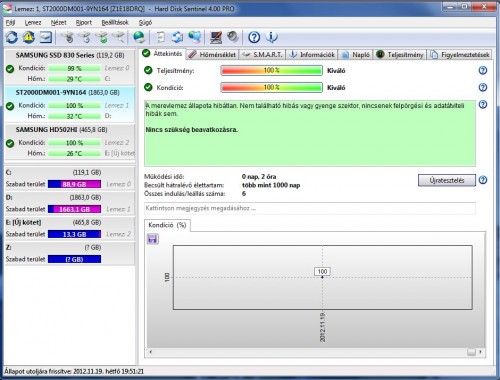Click the 29 °C temperature bar
The width and height of the screenshot is (500, 380).
(74, 79)
